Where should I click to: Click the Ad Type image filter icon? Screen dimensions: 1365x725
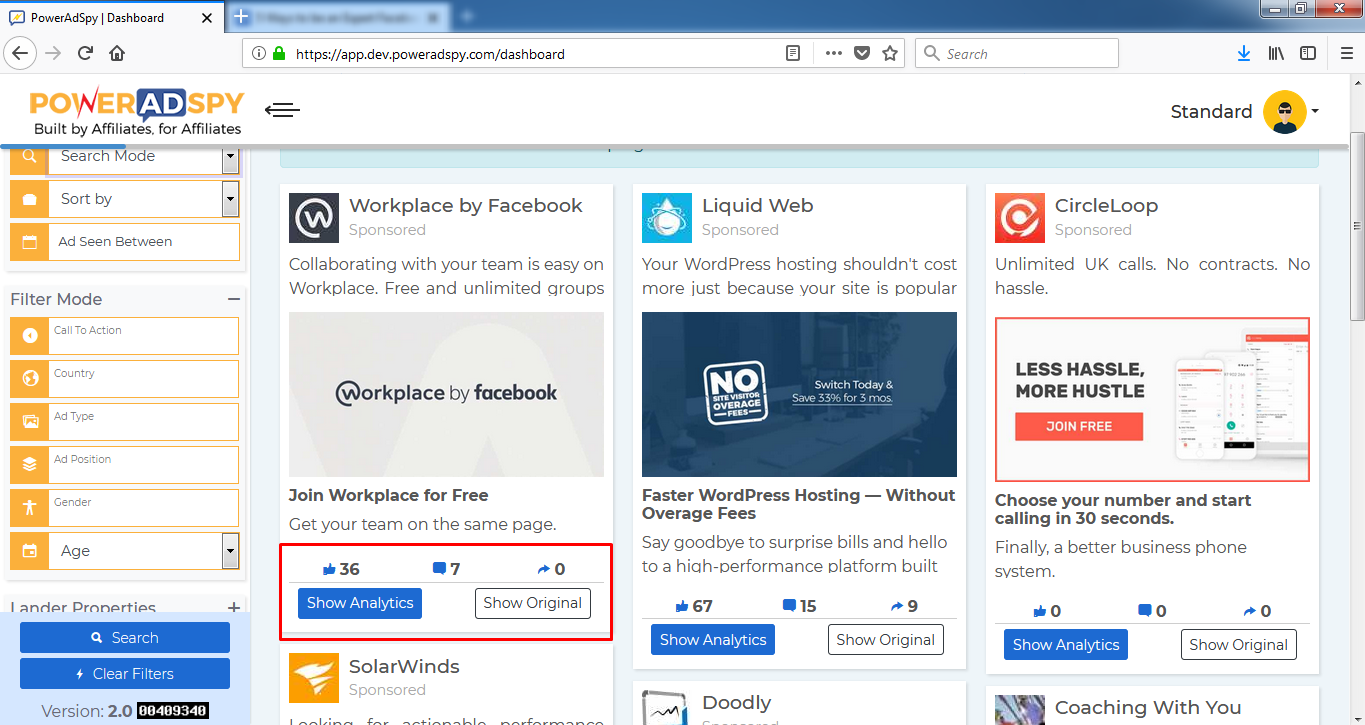[30, 422]
